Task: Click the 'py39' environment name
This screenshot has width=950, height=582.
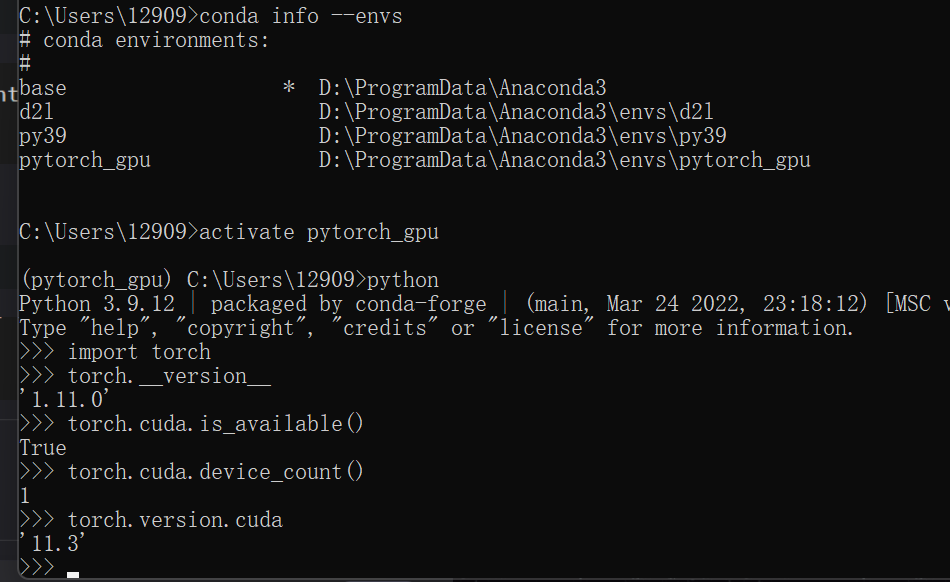Action: [43, 136]
